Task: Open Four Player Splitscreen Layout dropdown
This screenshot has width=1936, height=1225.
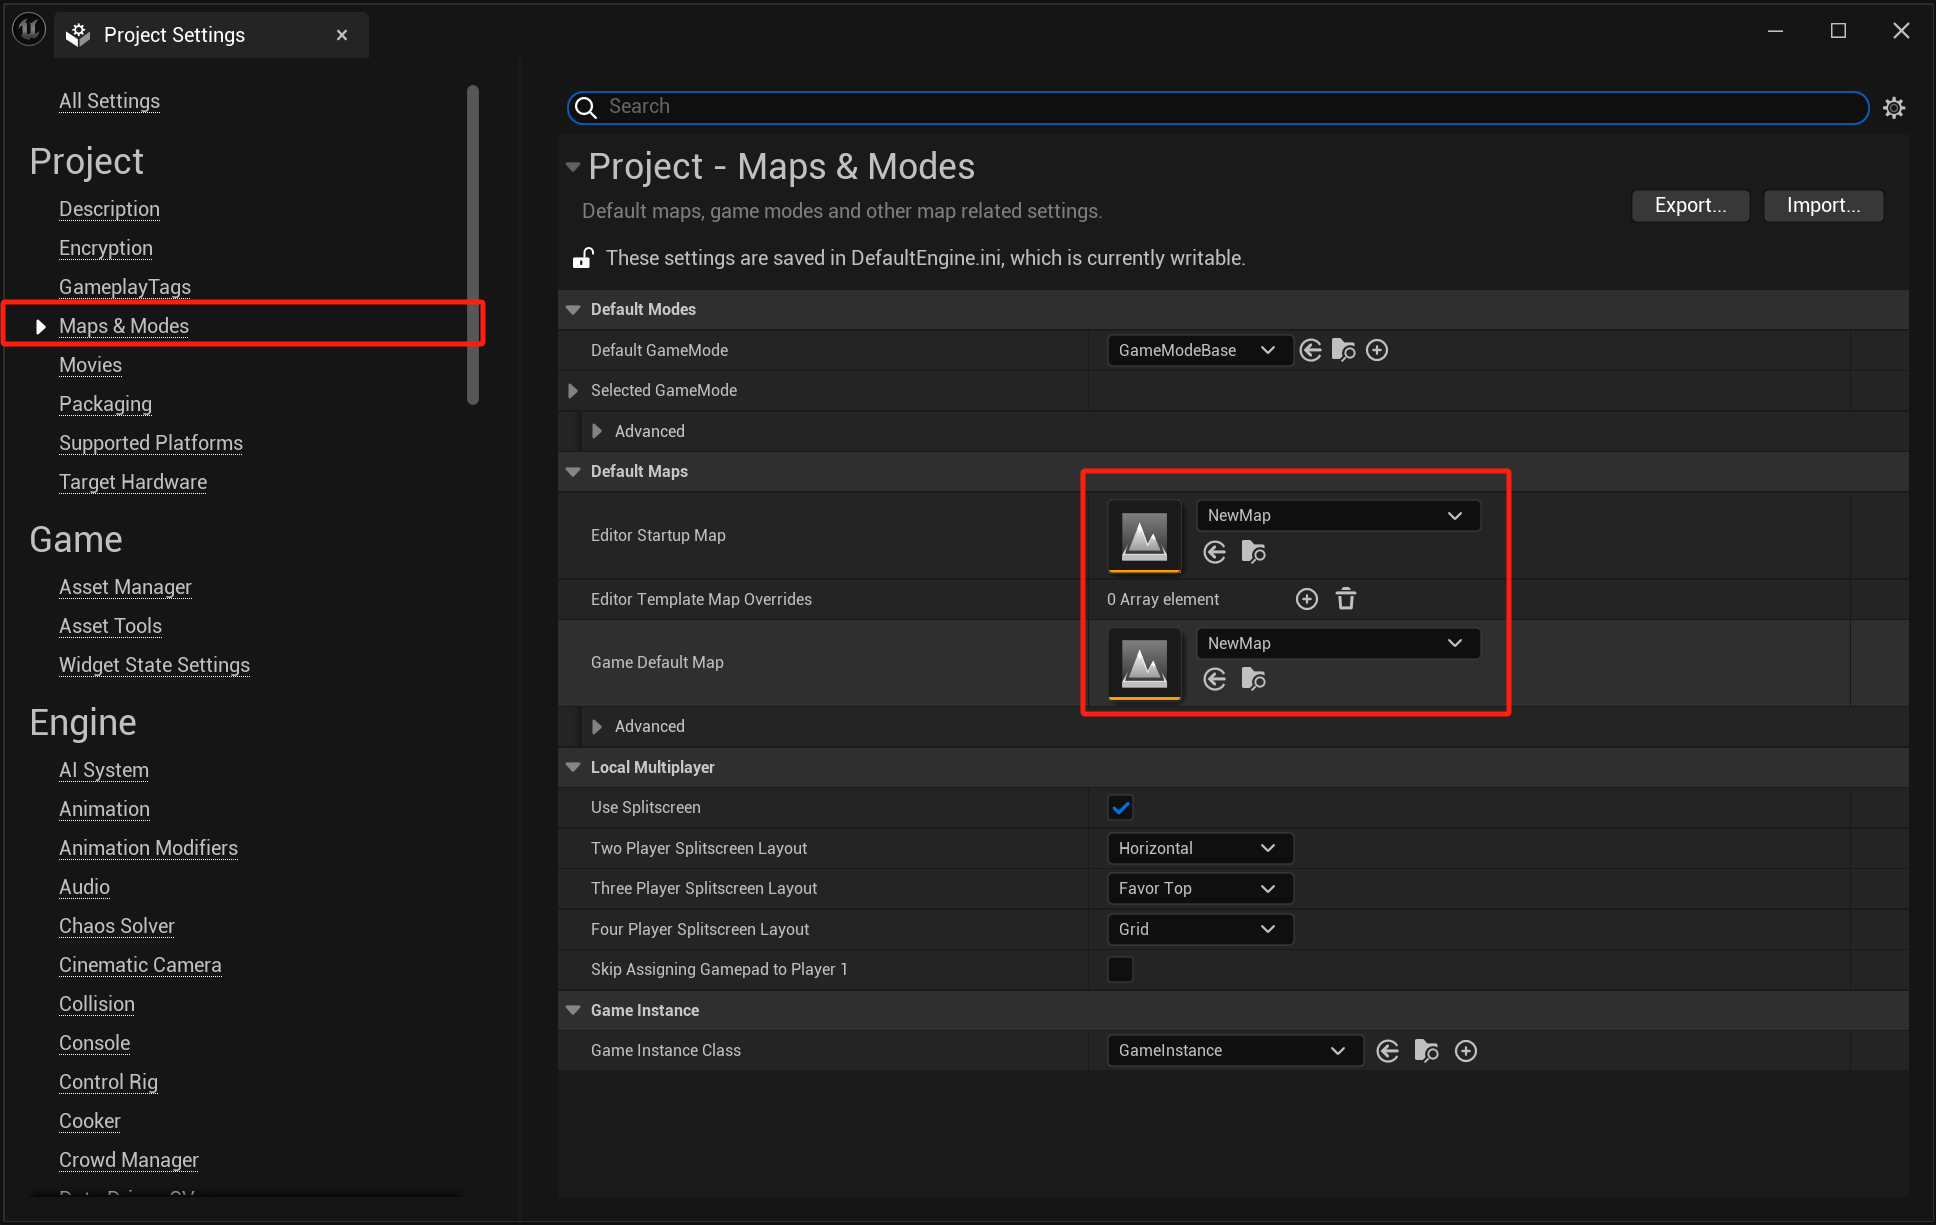Action: pos(1200,929)
